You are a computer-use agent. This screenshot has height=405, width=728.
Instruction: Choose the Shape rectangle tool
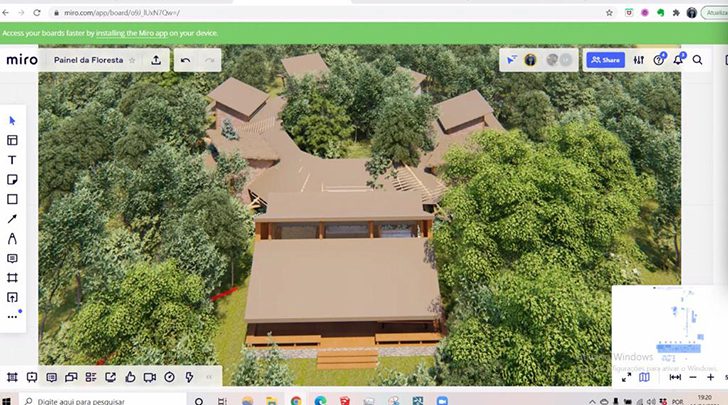(x=13, y=199)
